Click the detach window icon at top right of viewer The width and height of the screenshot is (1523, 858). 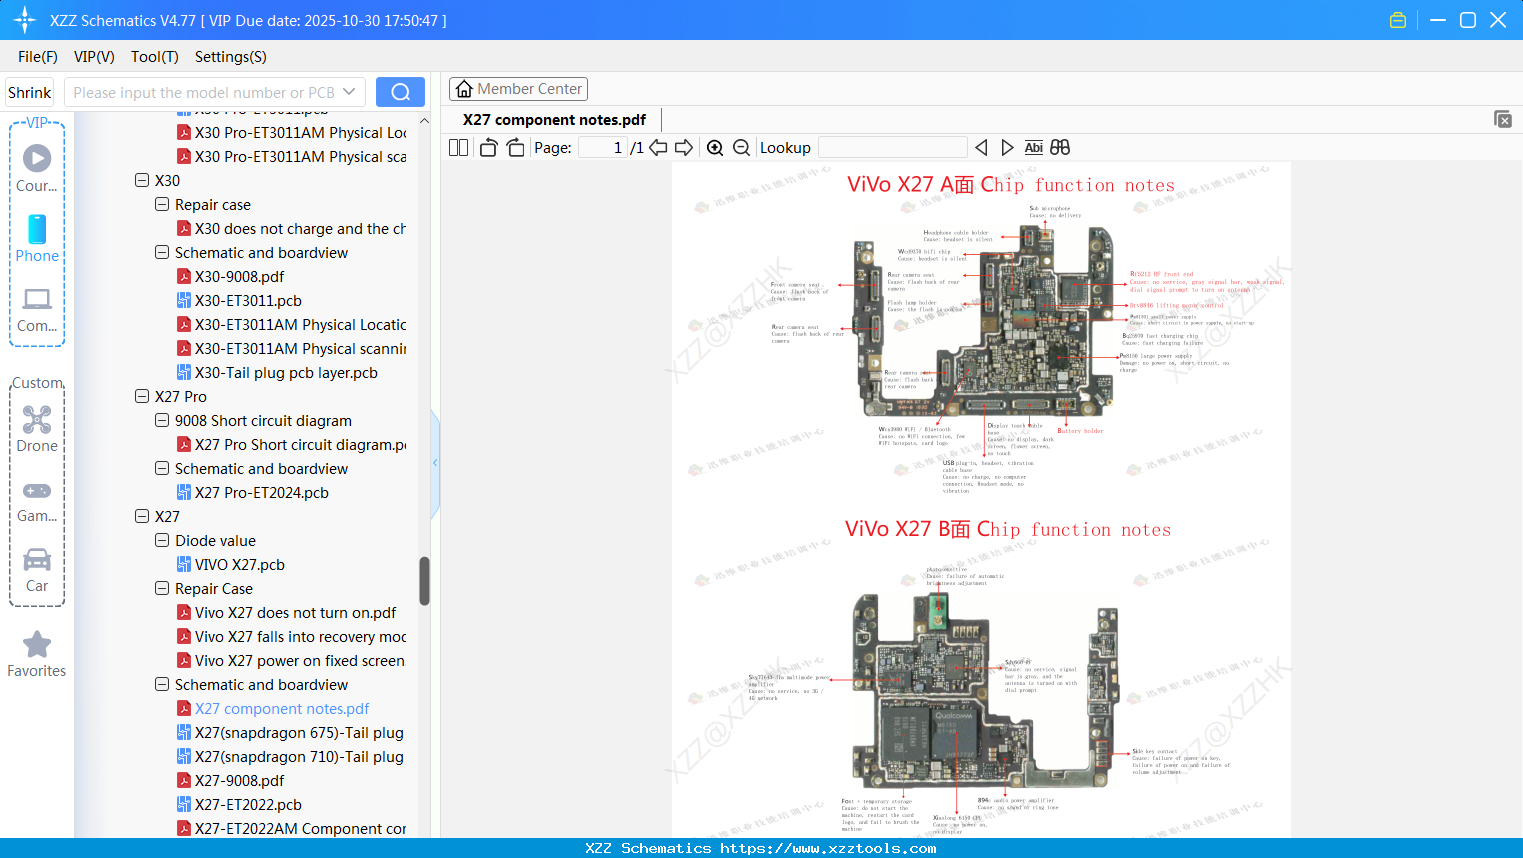coord(1502,119)
